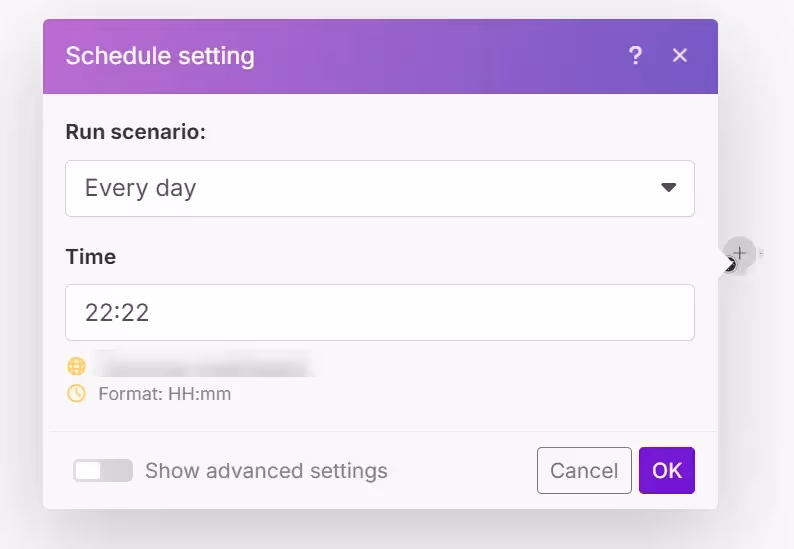794x549 pixels.
Task: Select the Every day text value
Action: (x=141, y=188)
